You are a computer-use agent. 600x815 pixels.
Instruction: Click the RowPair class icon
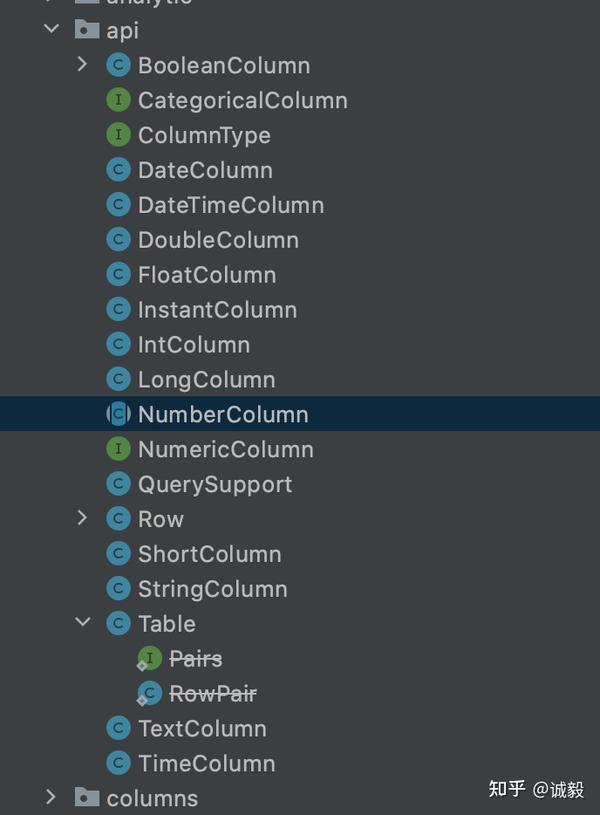pyautogui.click(x=149, y=694)
